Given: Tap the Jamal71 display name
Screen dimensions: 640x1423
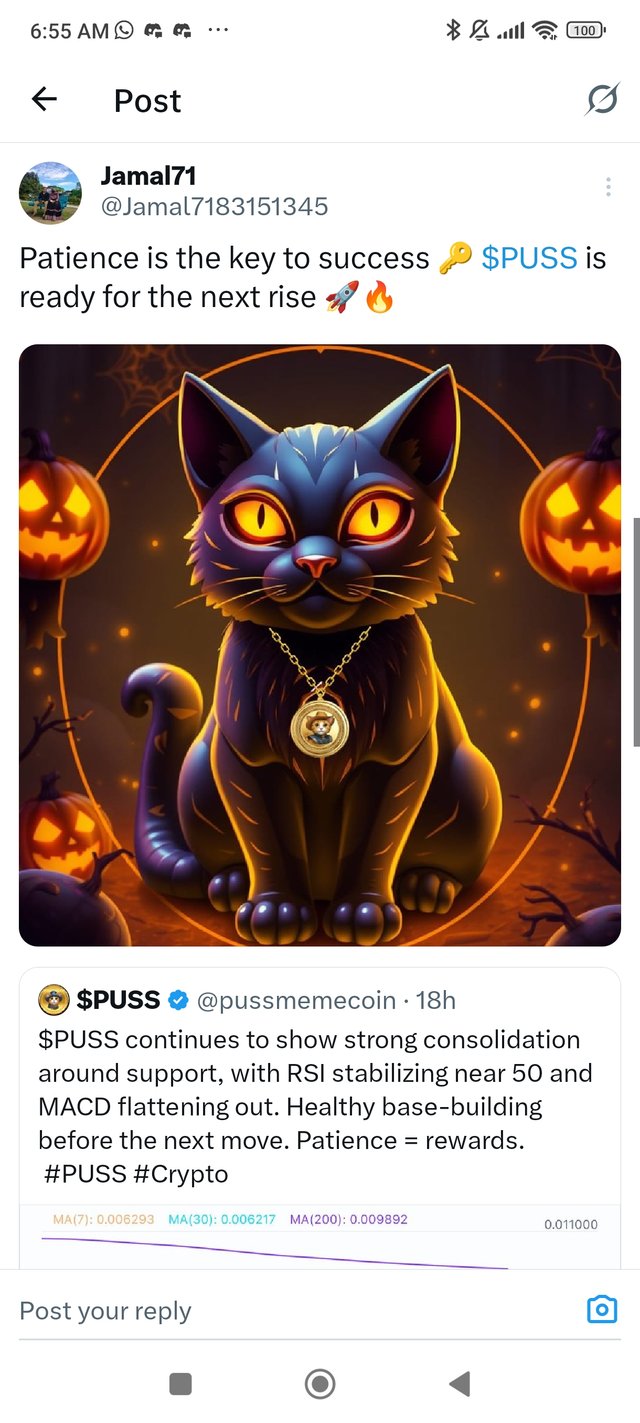Looking at the screenshot, I should pos(148,176).
